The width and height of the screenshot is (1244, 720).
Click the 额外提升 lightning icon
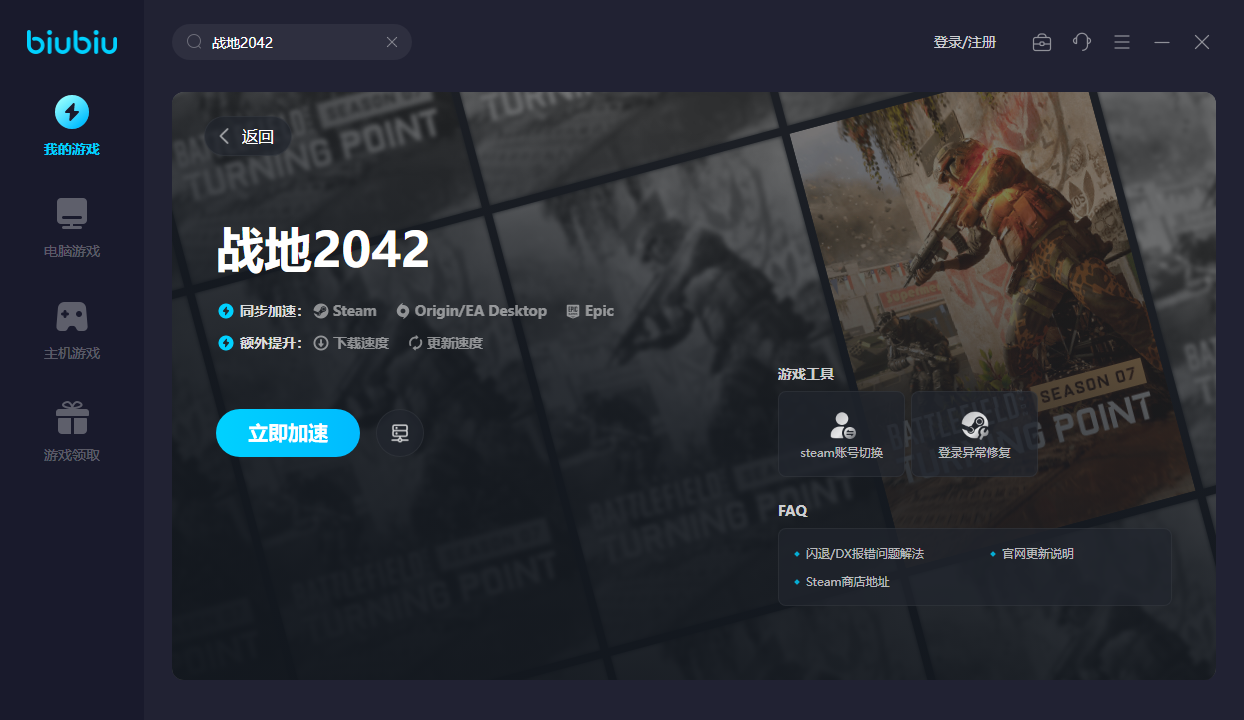coord(226,343)
